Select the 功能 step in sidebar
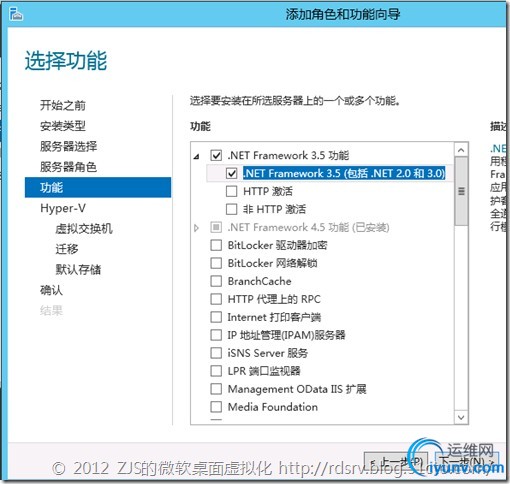 (98, 187)
